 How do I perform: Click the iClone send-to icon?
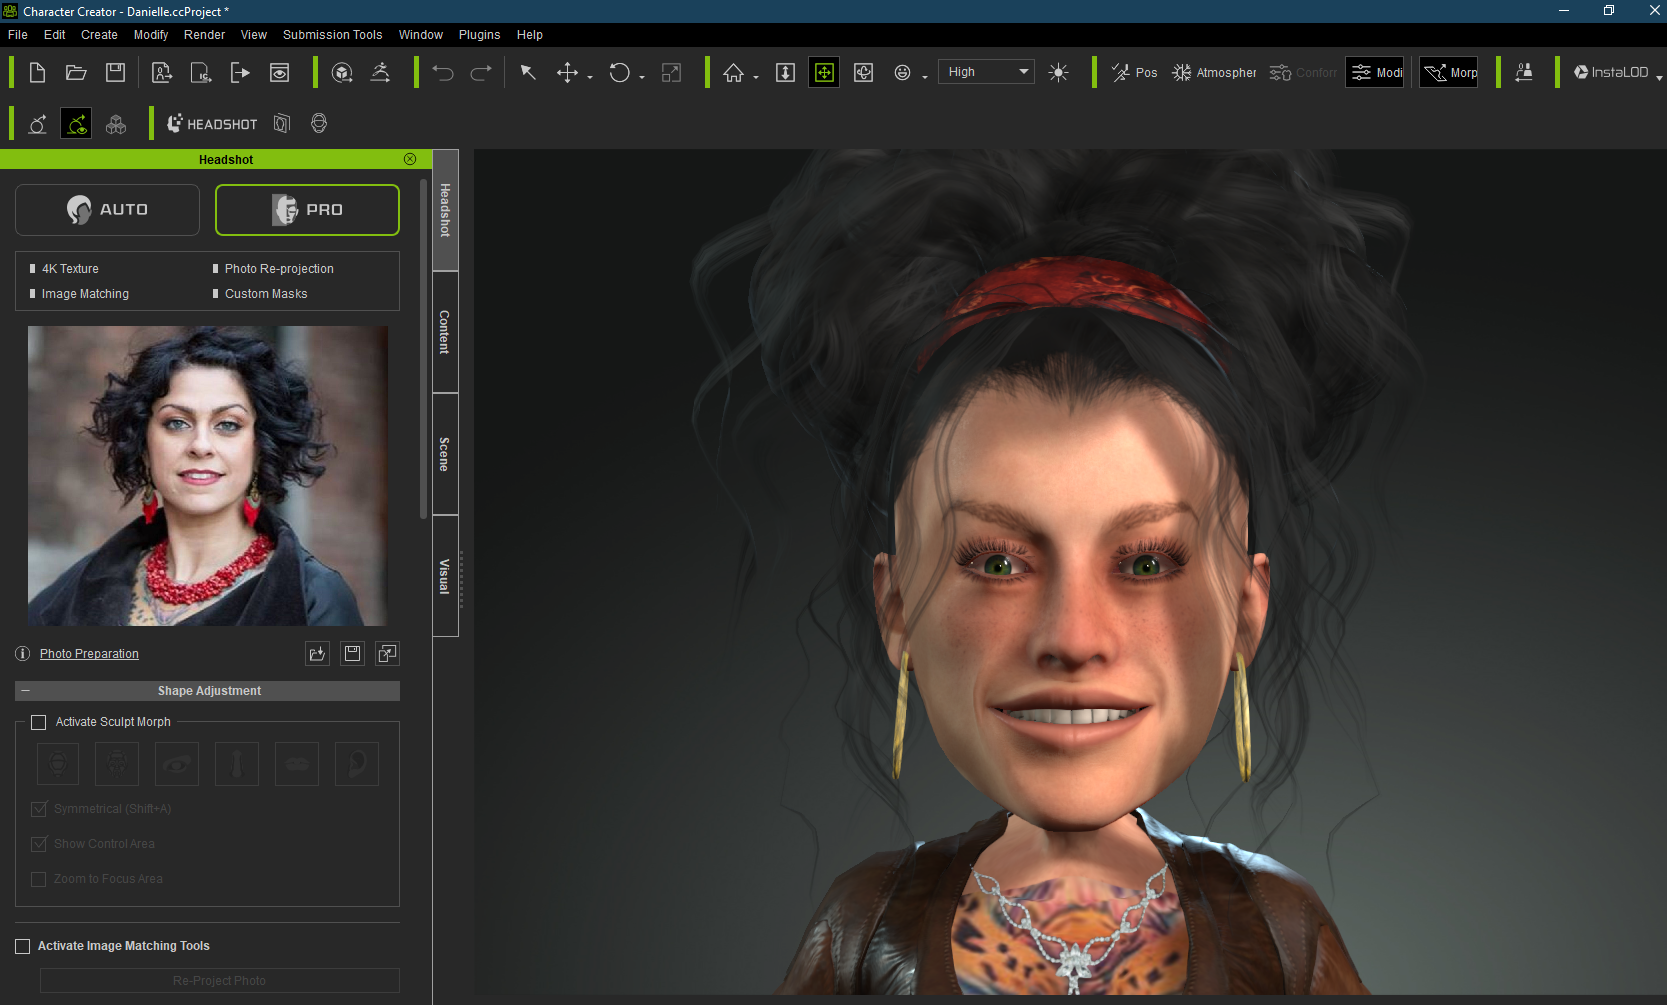click(201, 72)
